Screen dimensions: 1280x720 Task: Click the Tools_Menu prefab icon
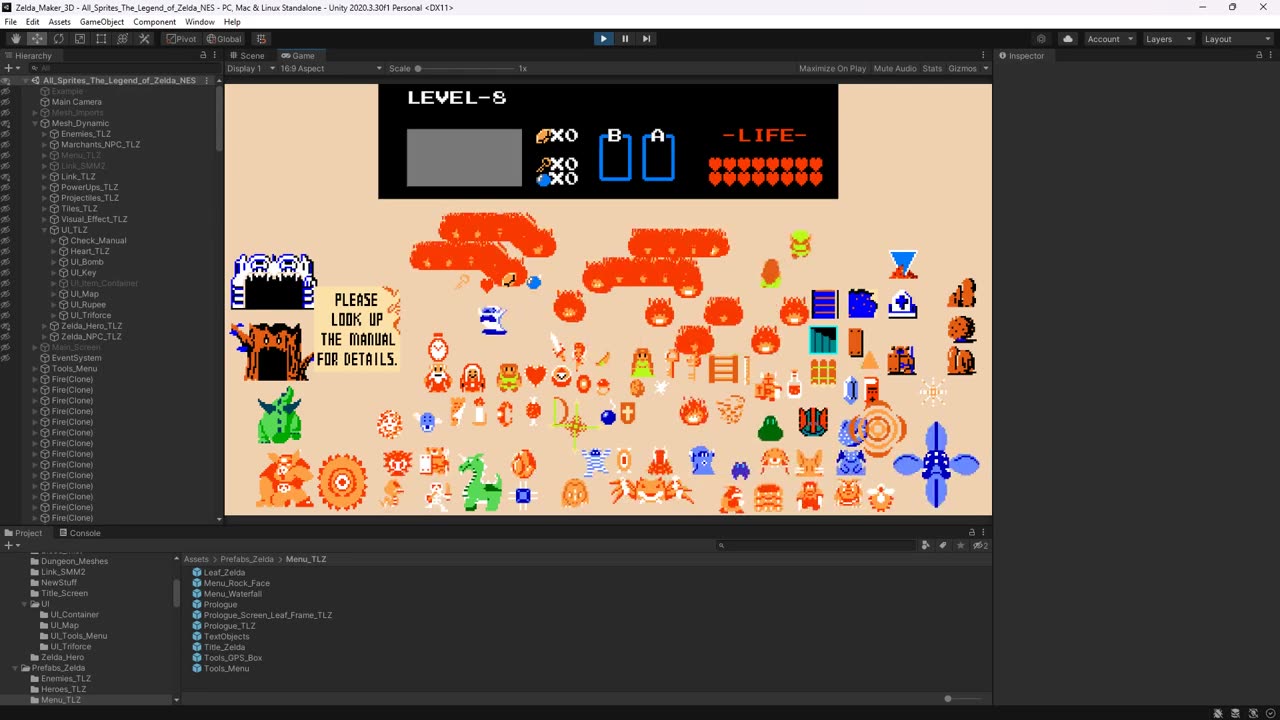pos(197,668)
